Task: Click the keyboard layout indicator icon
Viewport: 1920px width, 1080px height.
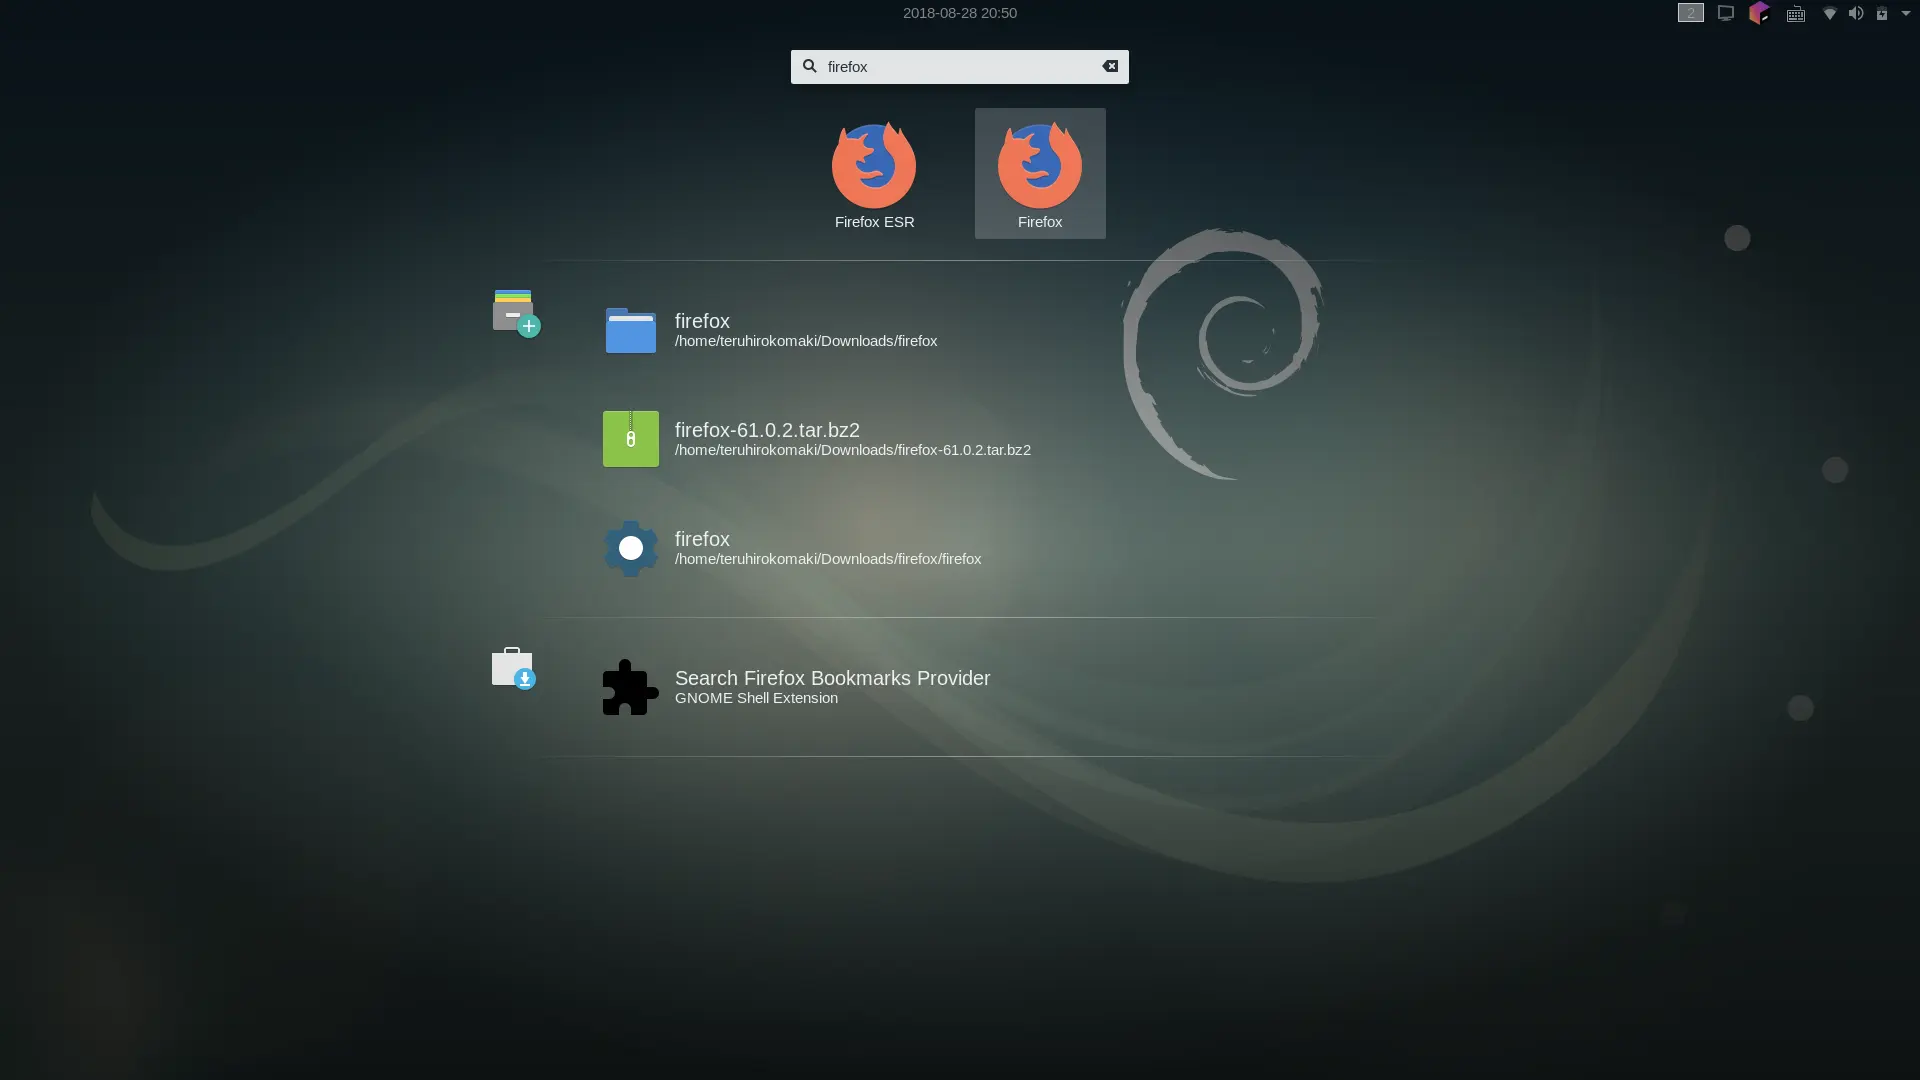Action: click(x=1795, y=13)
